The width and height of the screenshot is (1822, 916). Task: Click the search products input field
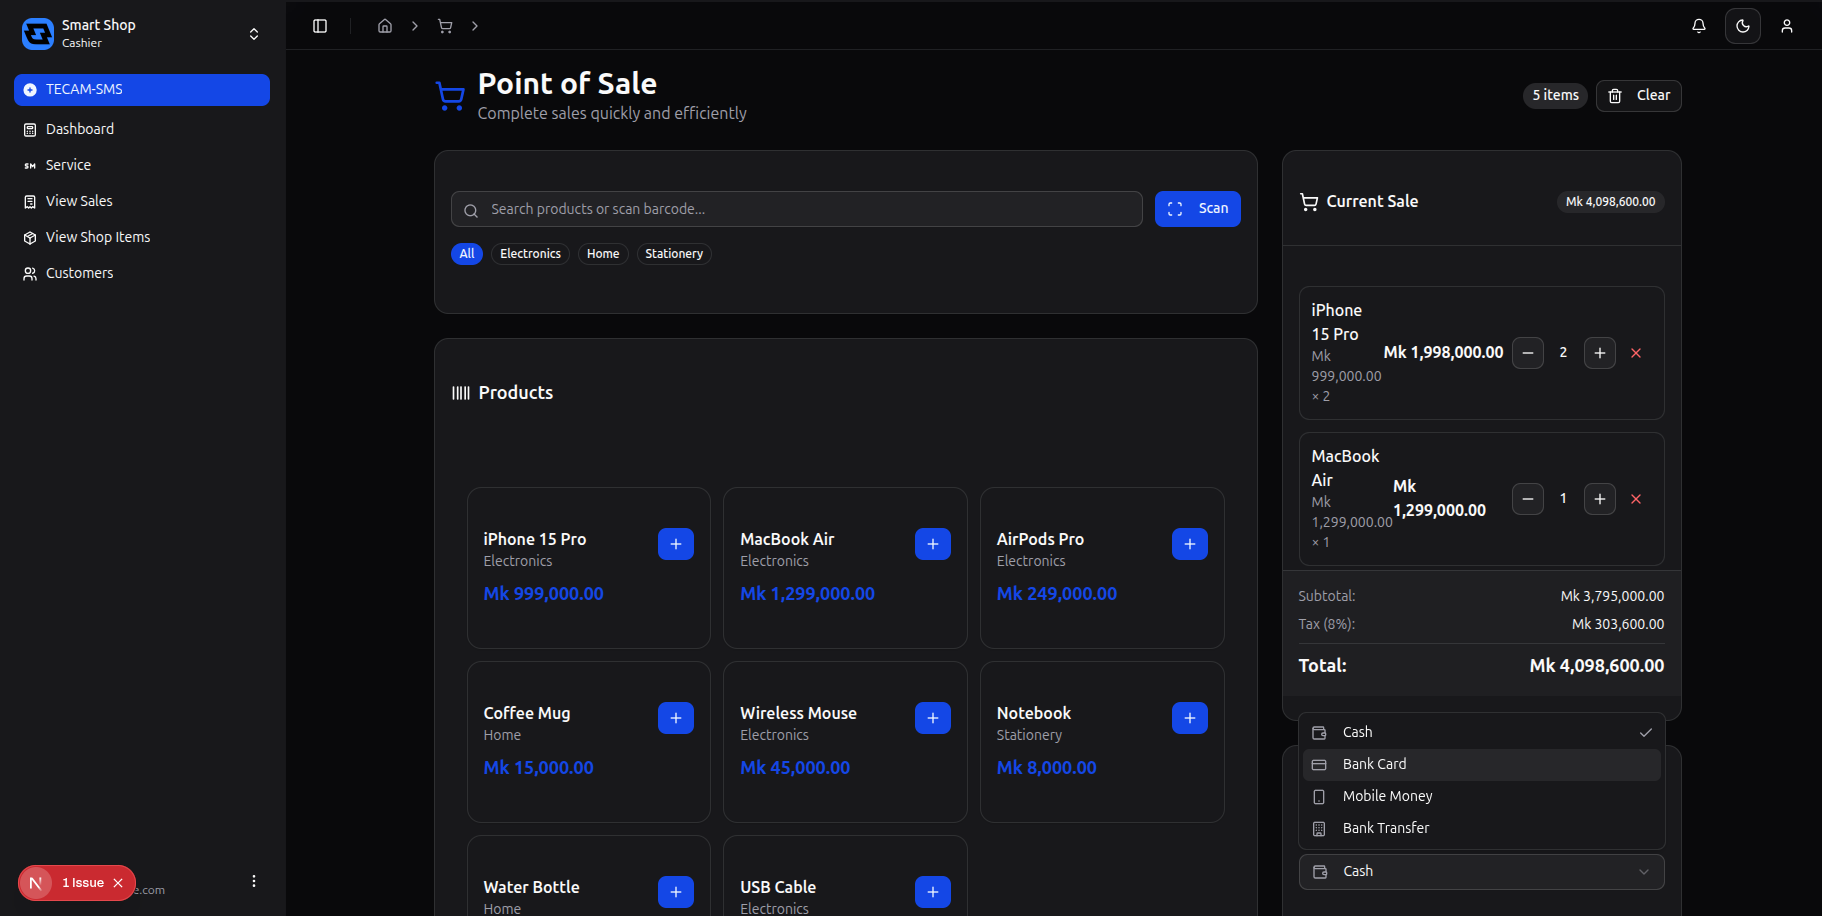coord(797,209)
